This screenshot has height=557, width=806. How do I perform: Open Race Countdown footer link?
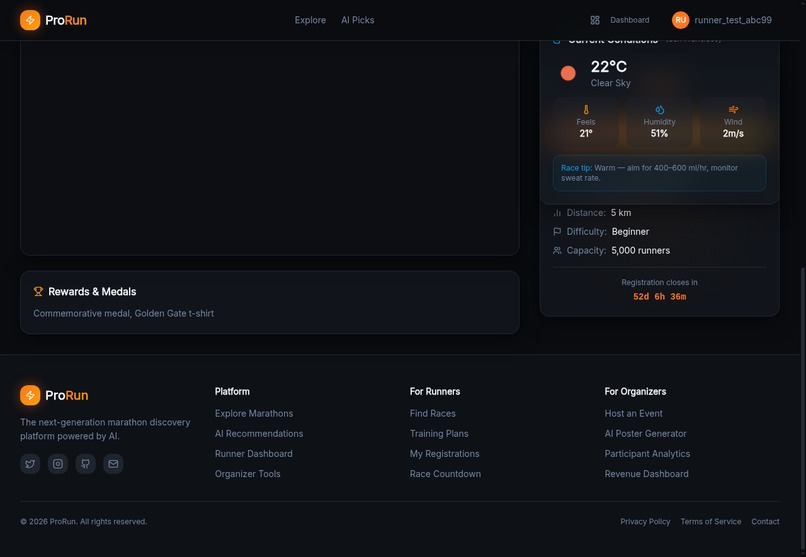coord(445,474)
